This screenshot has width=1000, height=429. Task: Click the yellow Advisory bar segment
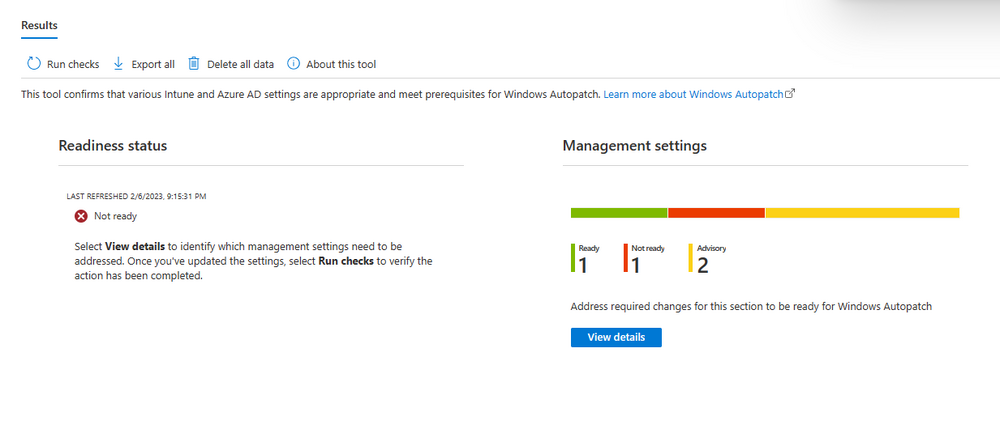[x=863, y=213]
